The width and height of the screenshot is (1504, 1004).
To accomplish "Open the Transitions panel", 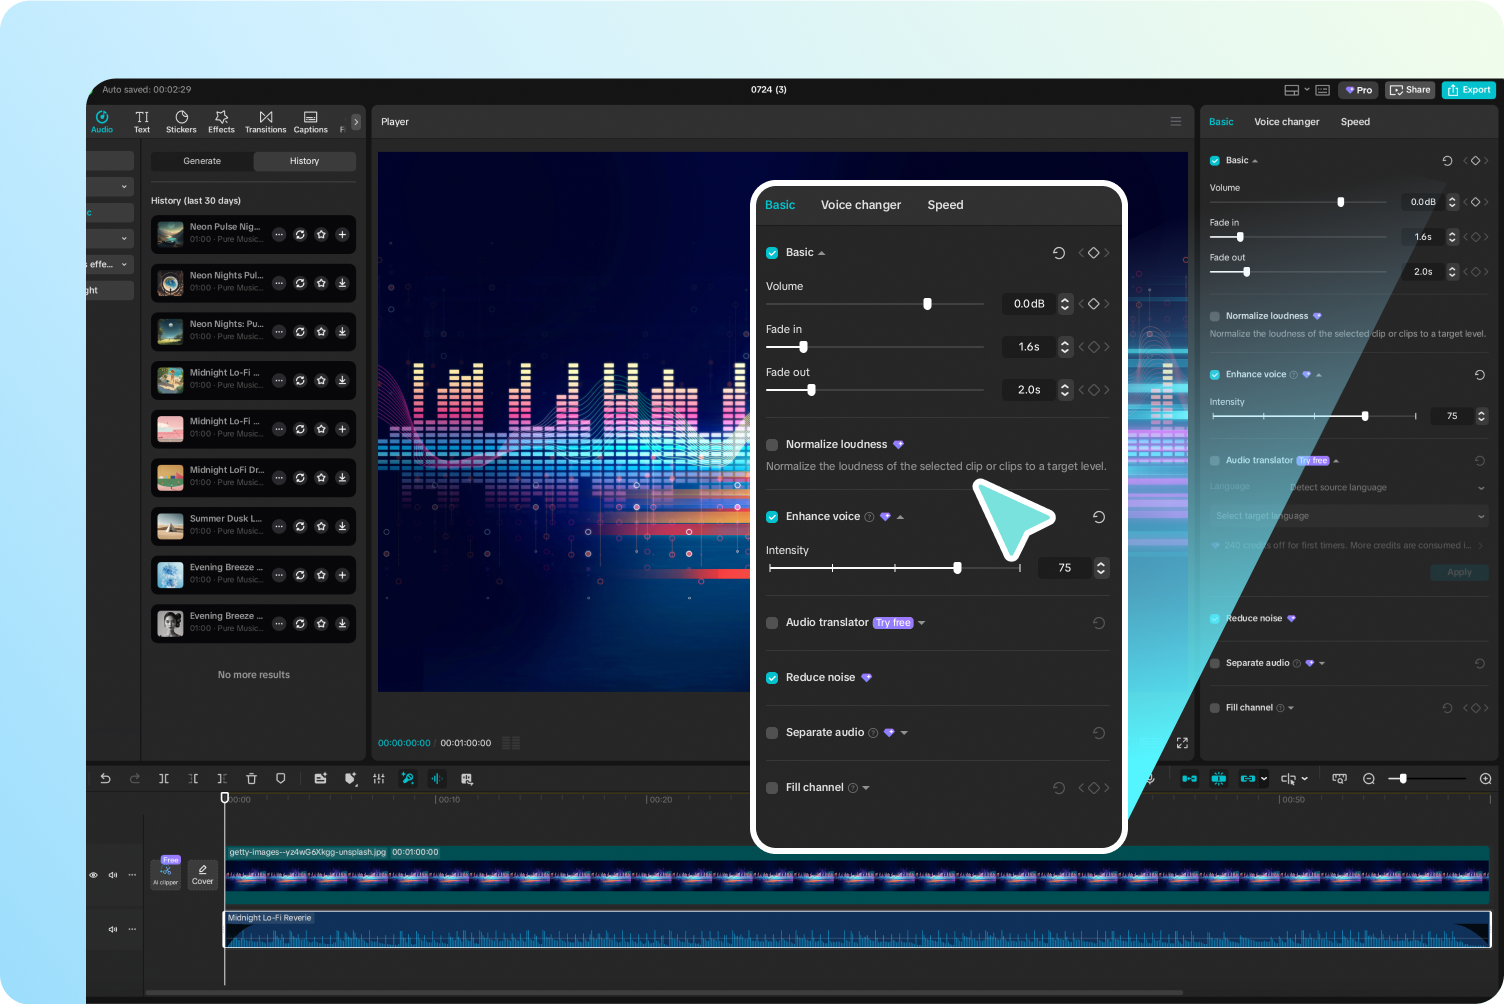I will [265, 121].
